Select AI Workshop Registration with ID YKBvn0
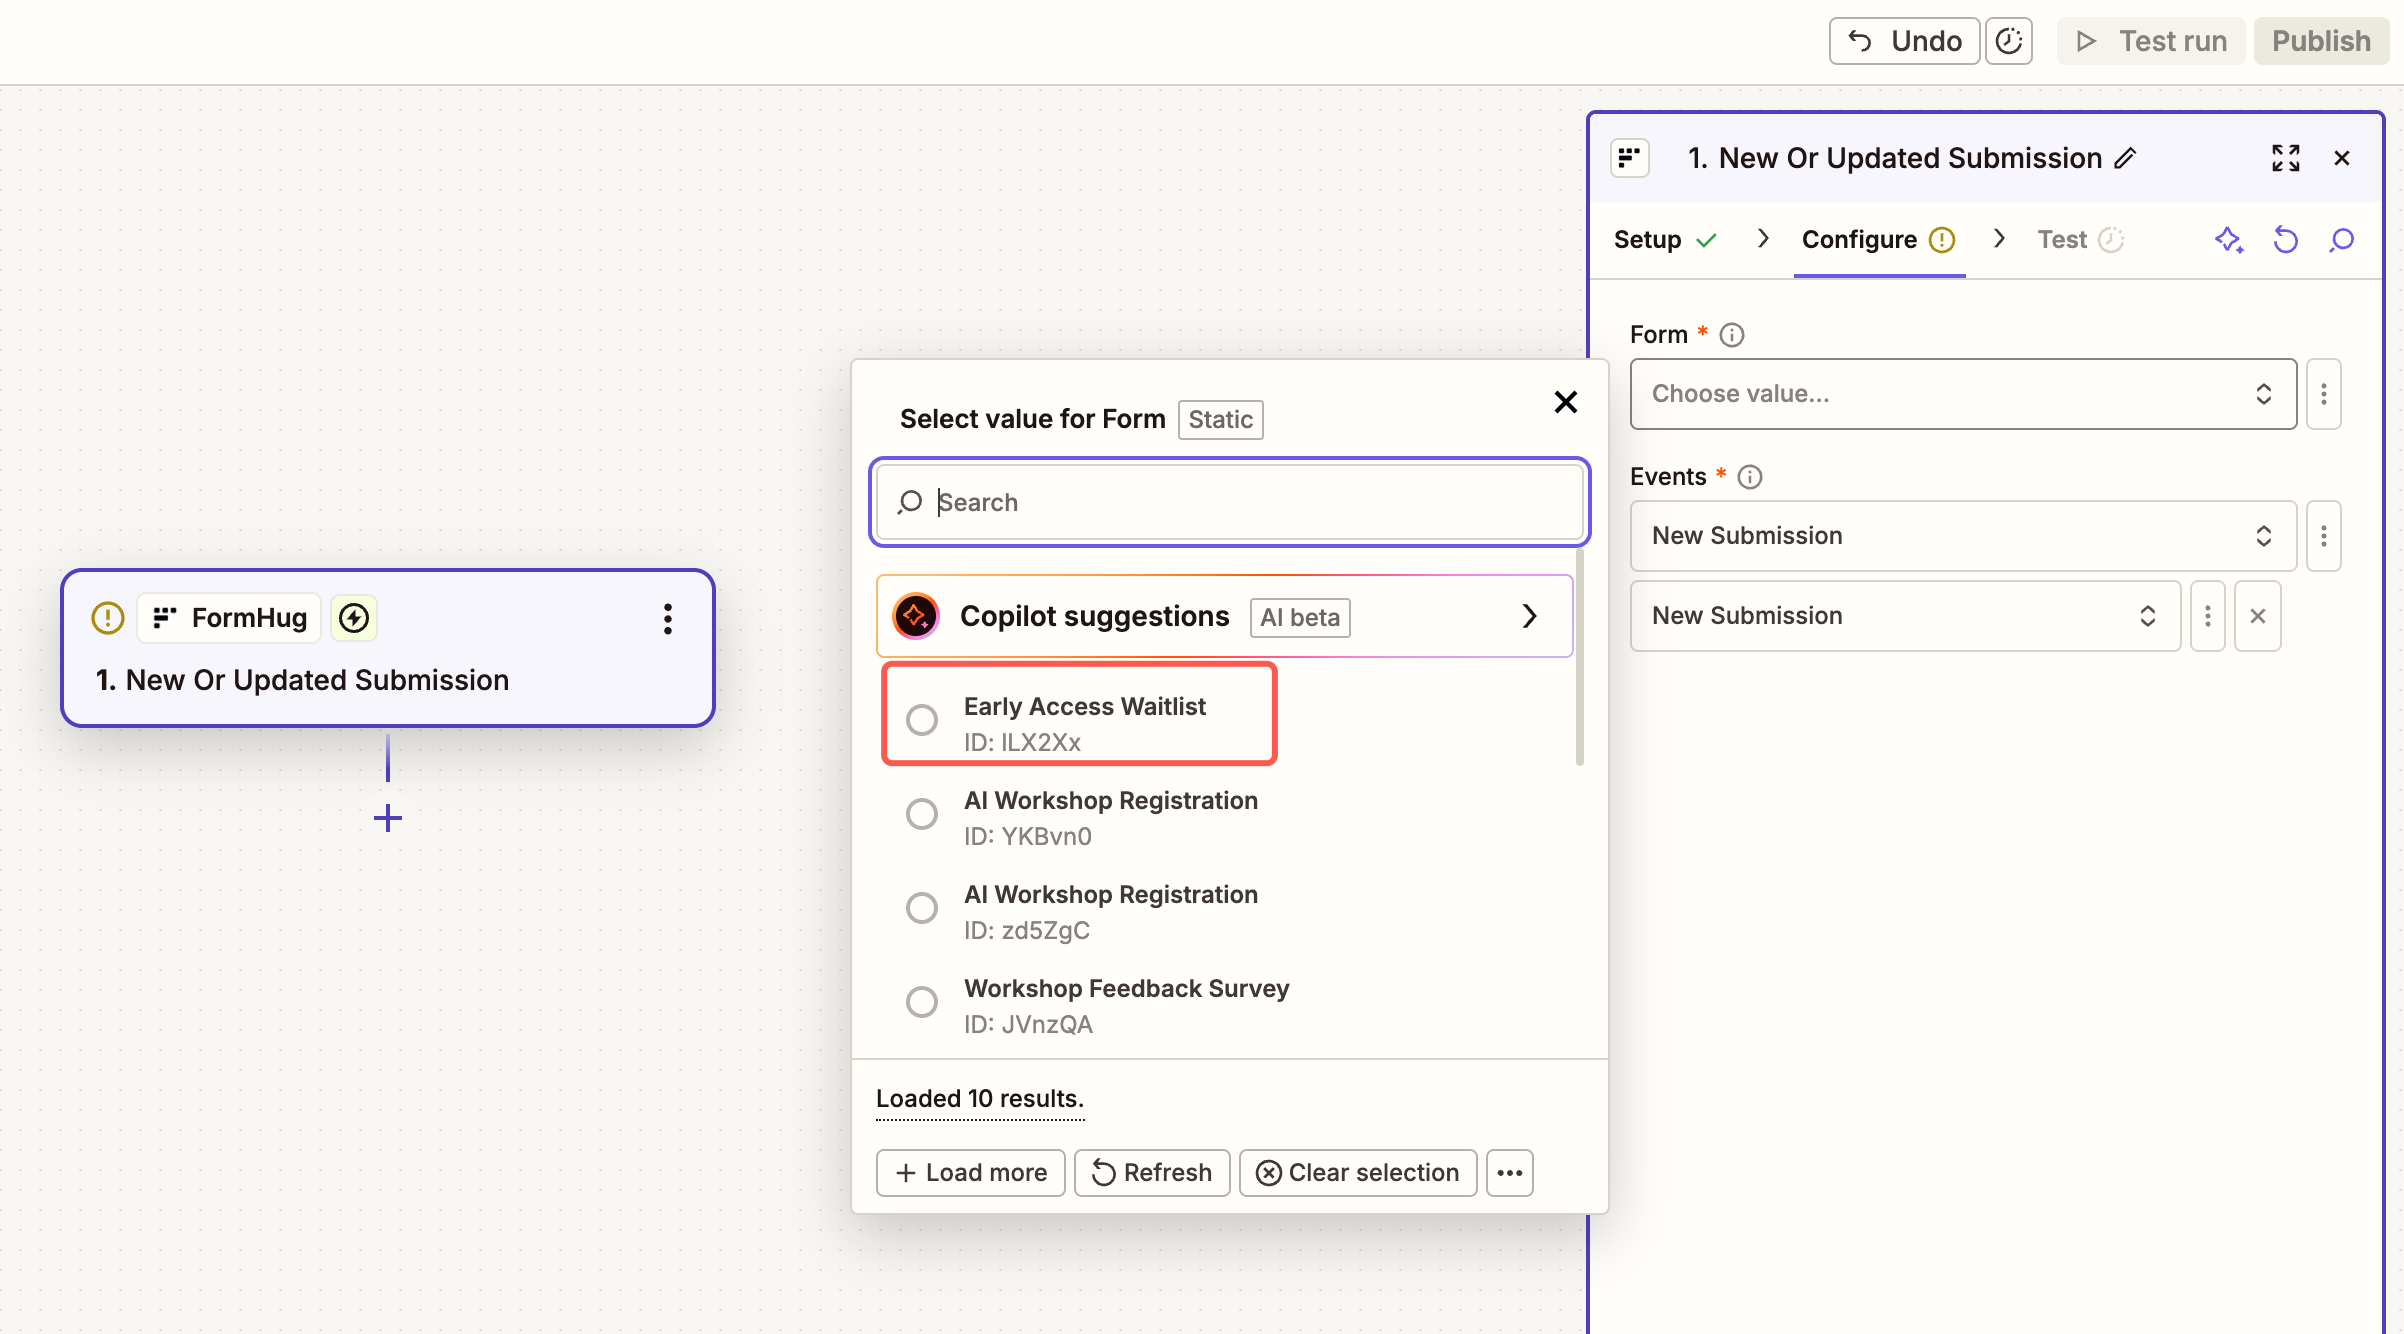This screenshot has height=1334, width=2404. click(x=922, y=814)
